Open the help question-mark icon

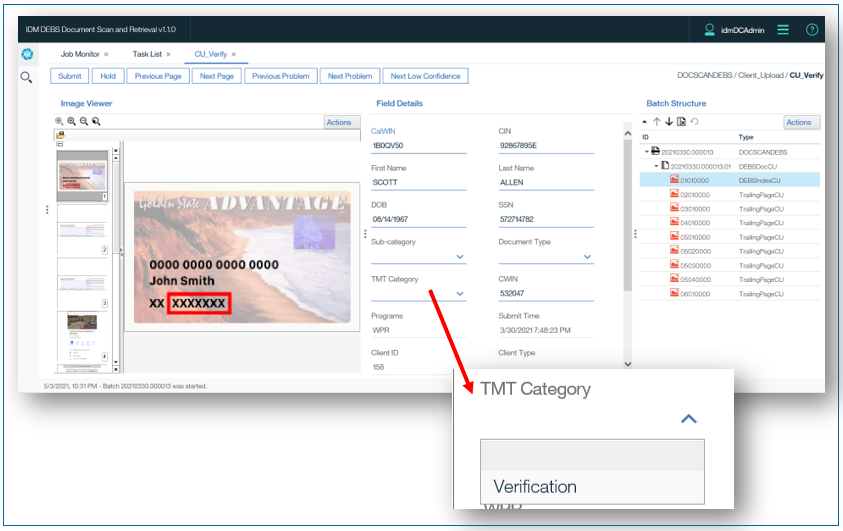coord(812,30)
